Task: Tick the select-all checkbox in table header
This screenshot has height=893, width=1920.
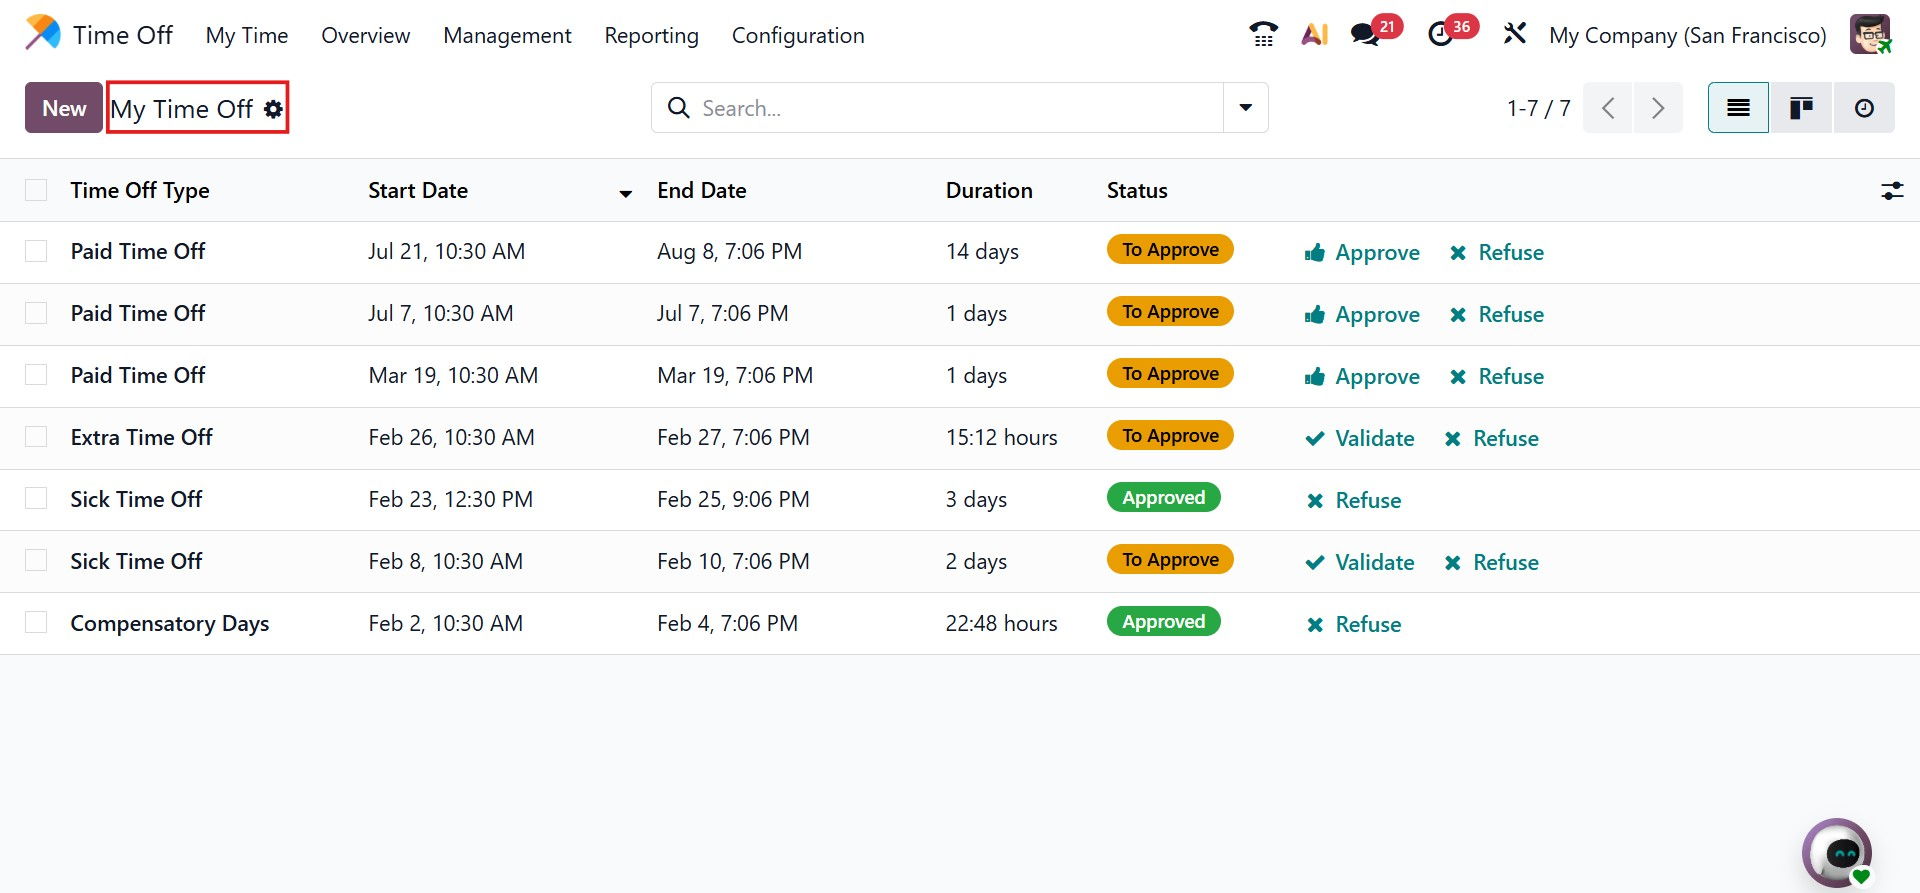Action: 36,191
